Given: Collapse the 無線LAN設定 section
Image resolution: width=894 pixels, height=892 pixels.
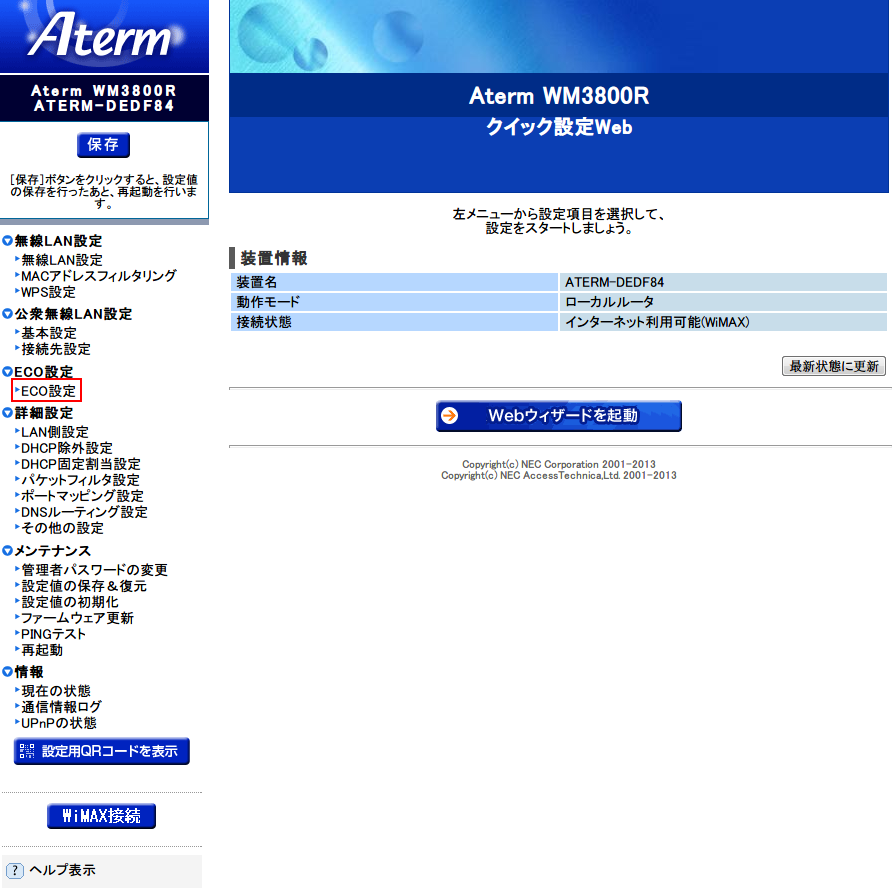Looking at the screenshot, I should tap(8, 241).
